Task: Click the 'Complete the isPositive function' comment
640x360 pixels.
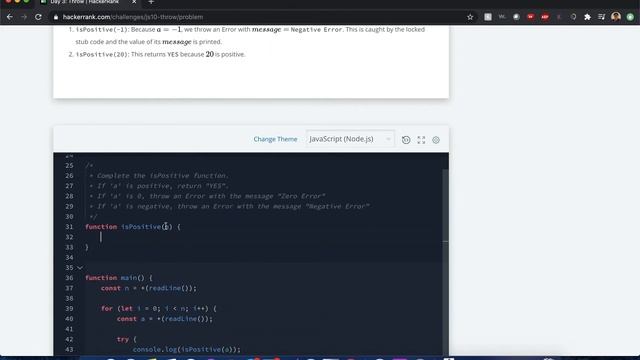Action: pyautogui.click(x=159, y=176)
